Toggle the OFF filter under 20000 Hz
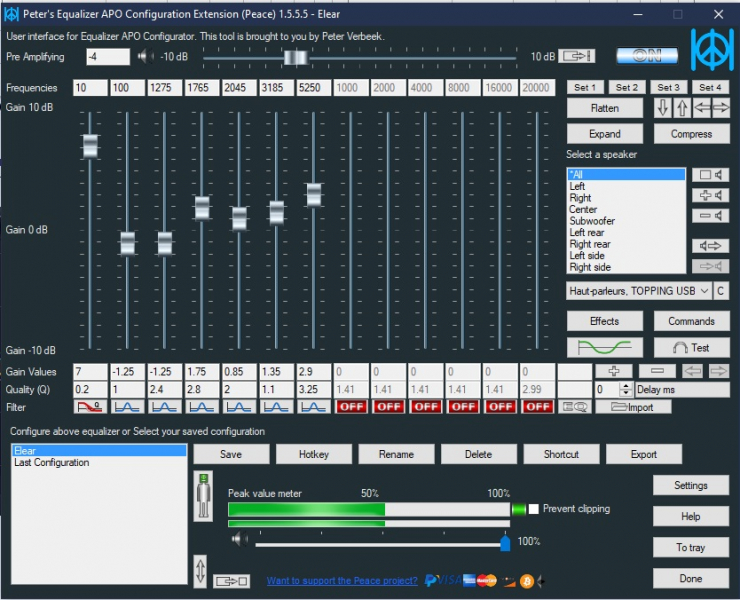Viewport: 740px width, 600px height. pos(538,407)
